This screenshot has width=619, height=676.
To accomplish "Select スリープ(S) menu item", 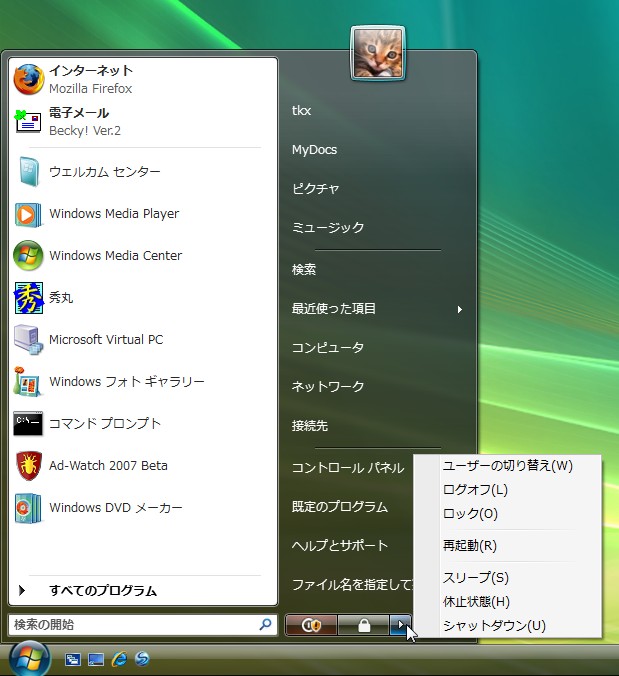I will (x=507, y=577).
